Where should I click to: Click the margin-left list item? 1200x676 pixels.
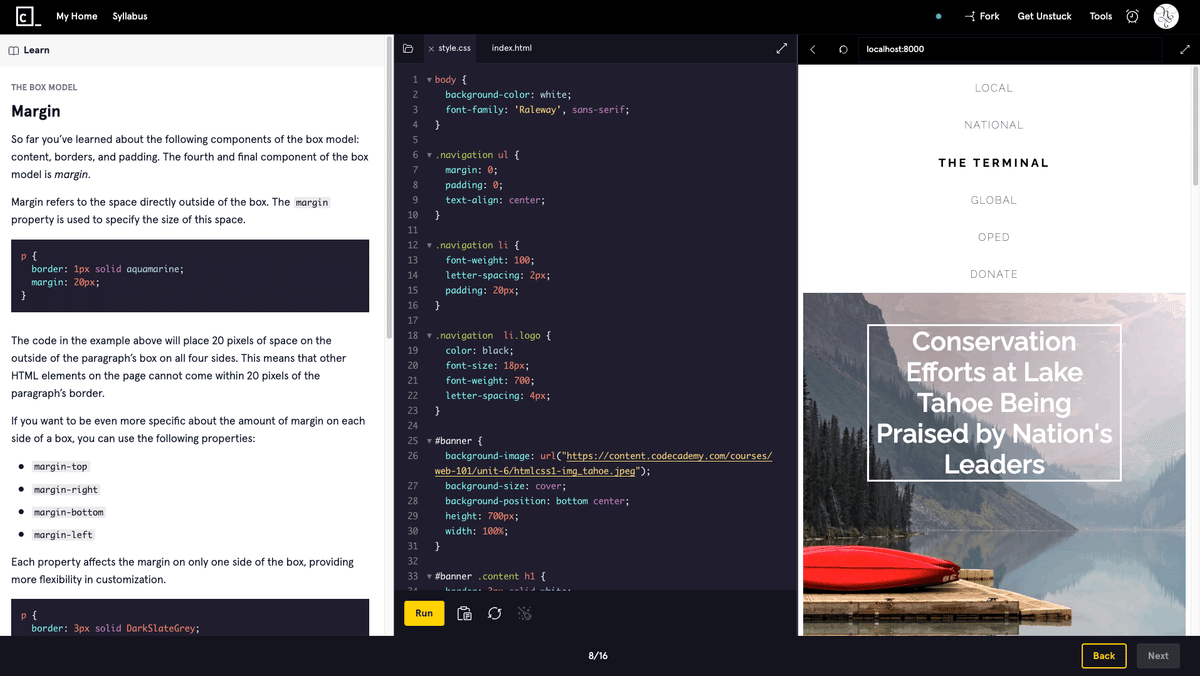coord(64,535)
